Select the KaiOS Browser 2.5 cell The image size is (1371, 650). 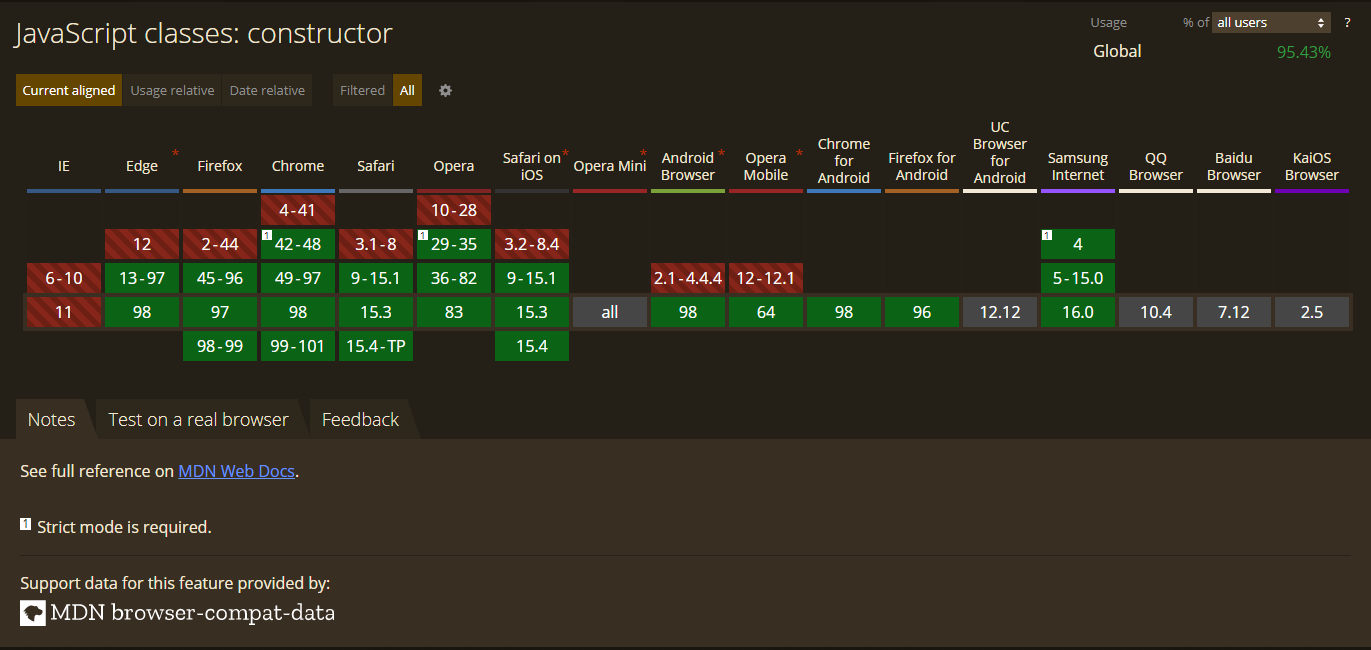coord(1312,312)
